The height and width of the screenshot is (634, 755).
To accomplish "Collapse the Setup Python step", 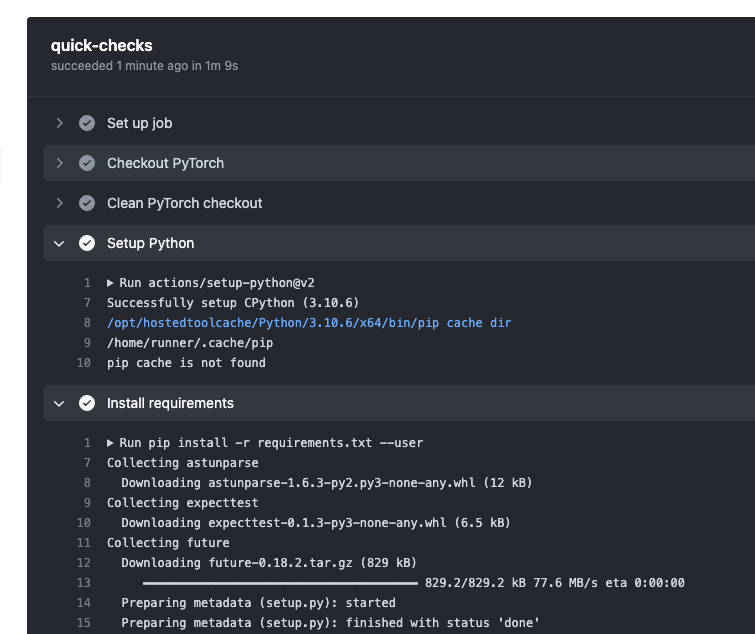I will coord(60,243).
